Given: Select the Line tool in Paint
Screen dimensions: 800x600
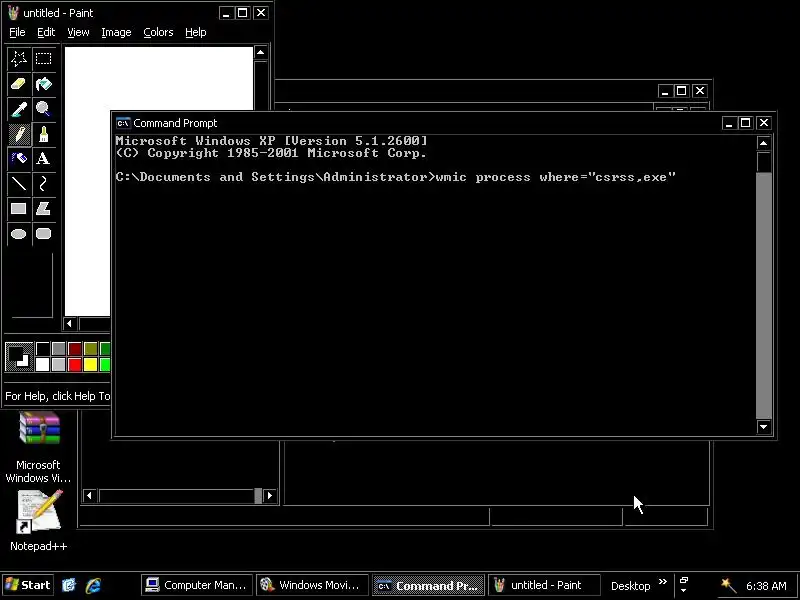Looking at the screenshot, I should pyautogui.click(x=19, y=184).
